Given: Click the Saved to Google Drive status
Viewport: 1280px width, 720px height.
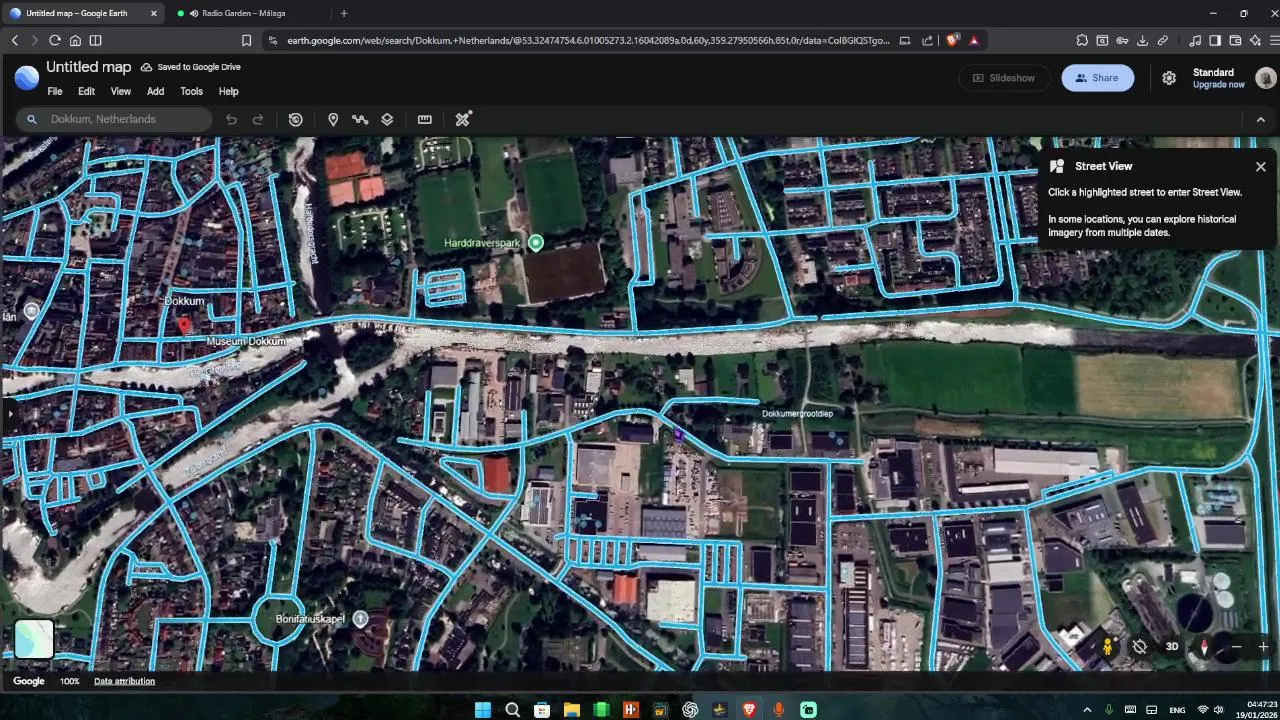Looking at the screenshot, I should pyautogui.click(x=190, y=67).
